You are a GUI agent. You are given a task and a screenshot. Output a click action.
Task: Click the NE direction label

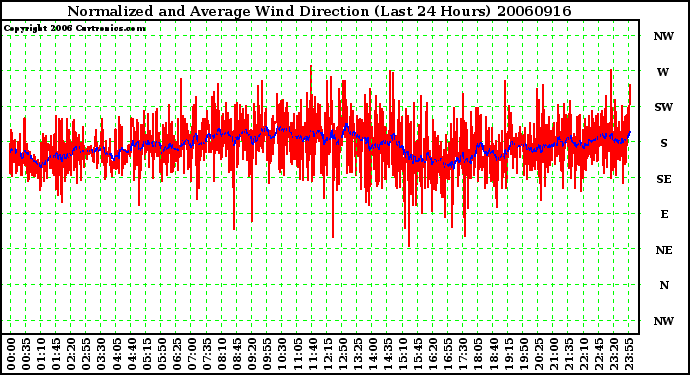point(664,250)
